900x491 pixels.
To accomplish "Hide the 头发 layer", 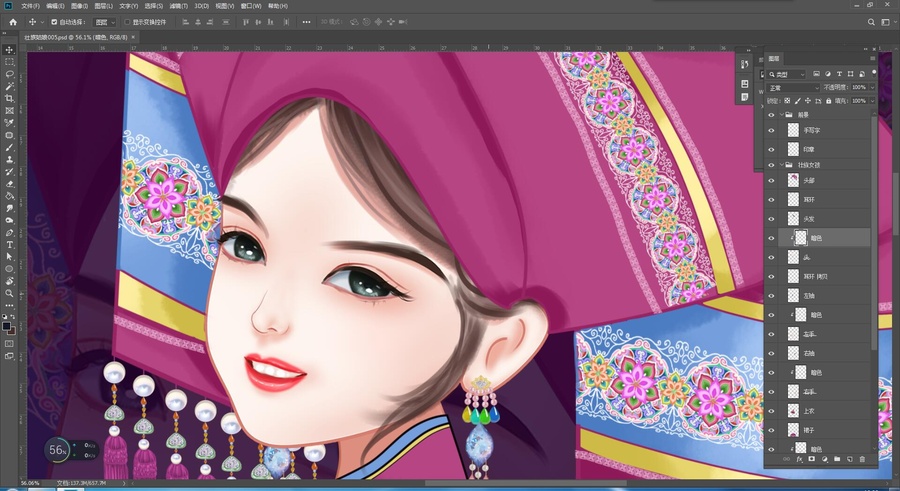I will 771,219.
